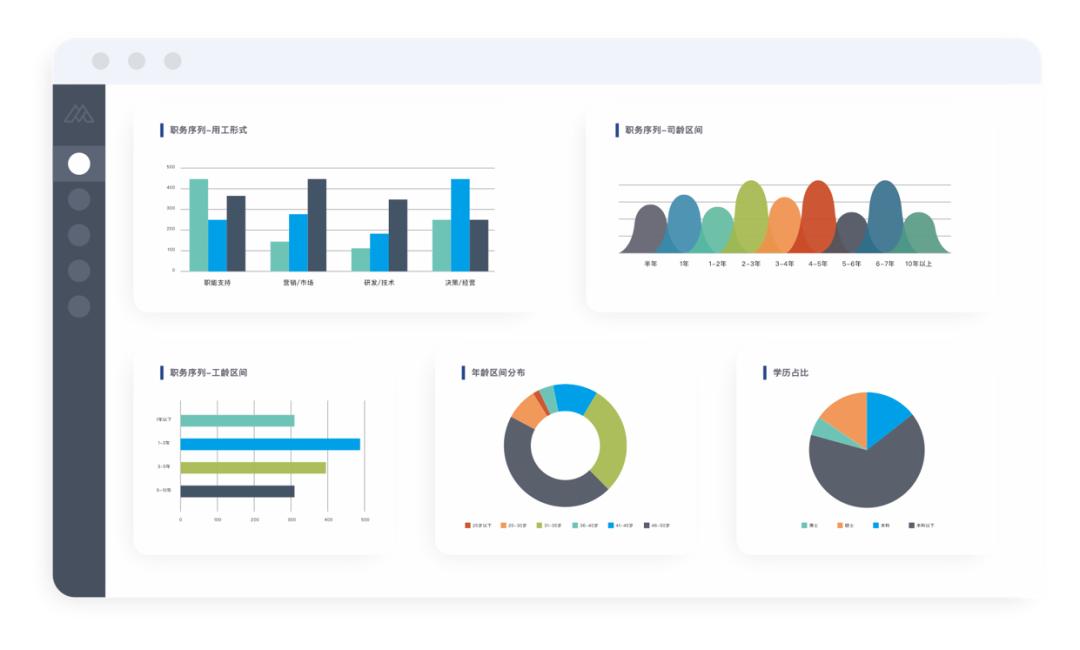The height and width of the screenshot is (650, 1080).
Task: Select the teal horizontal bar in 工龄区间 chart
Action: [238, 421]
